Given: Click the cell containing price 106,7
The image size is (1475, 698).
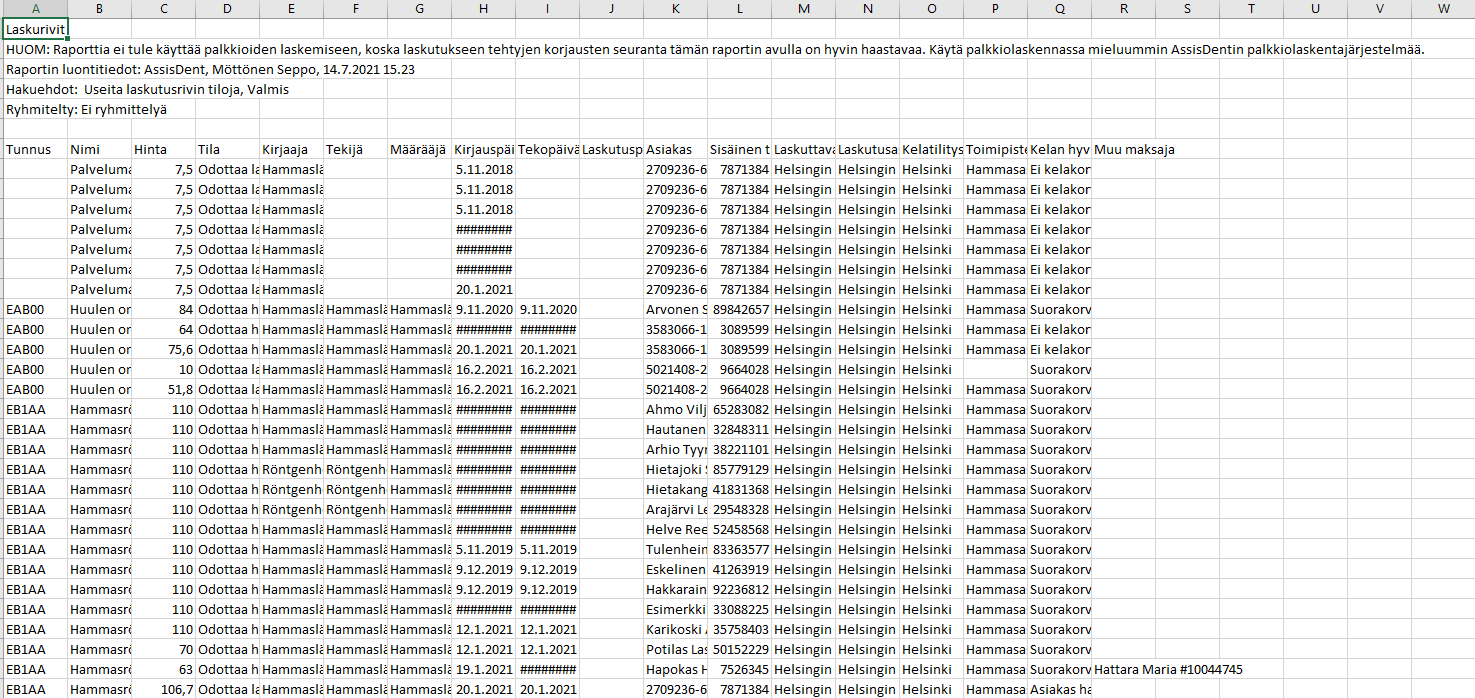Looking at the screenshot, I should [163, 689].
